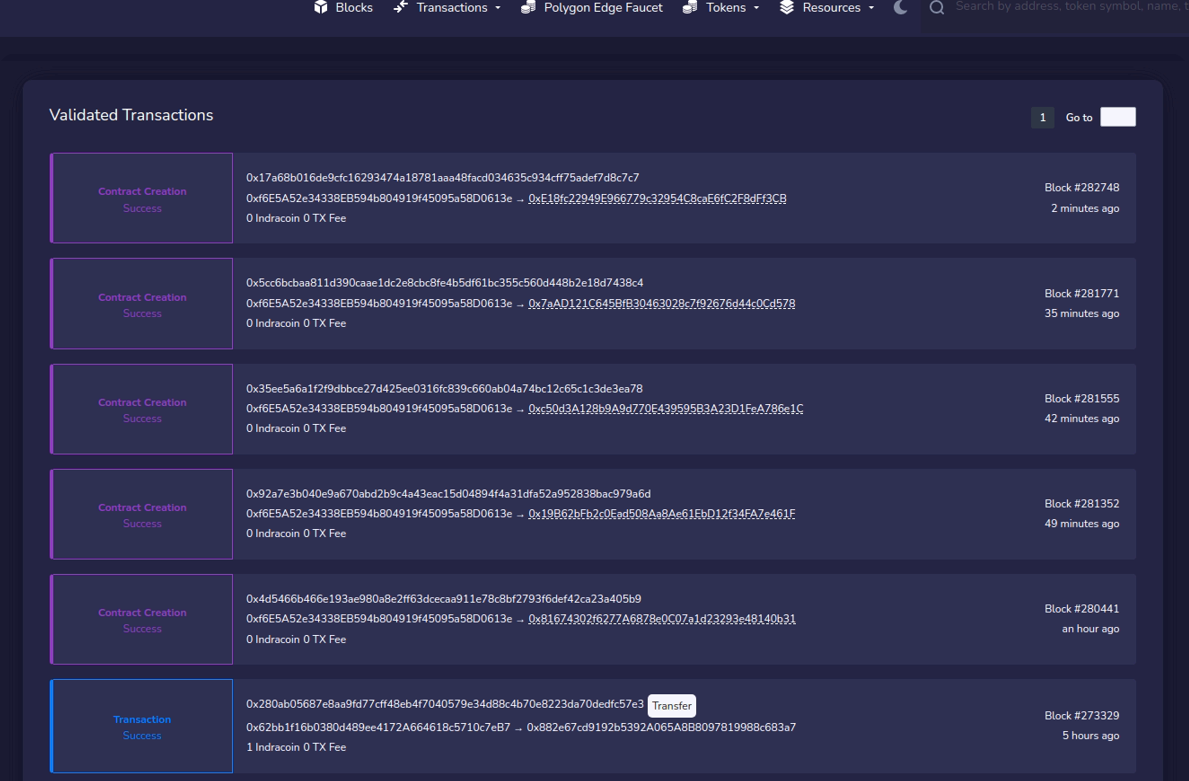This screenshot has height=781, width=1189.
Task: Click the Blocks cube icon
Action: [x=321, y=7]
